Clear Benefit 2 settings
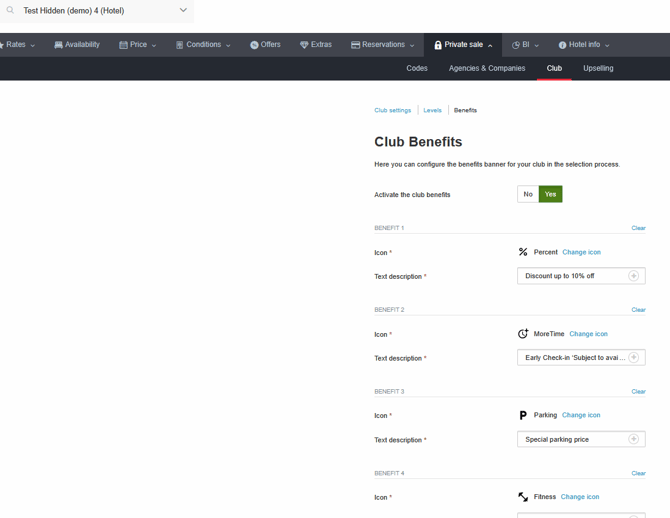Viewport: 670px width, 518px height. tap(638, 309)
